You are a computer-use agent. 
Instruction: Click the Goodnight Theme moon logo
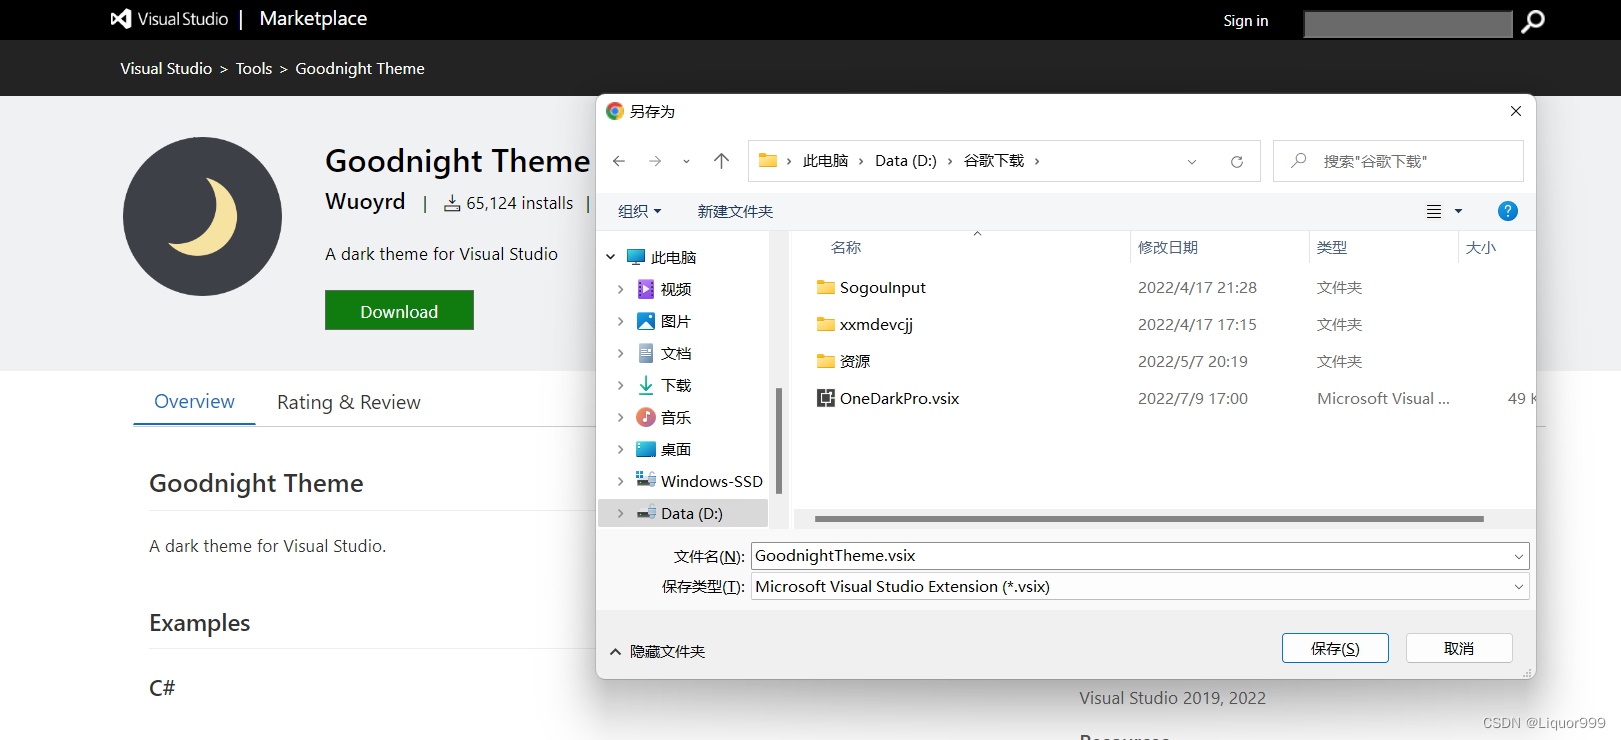[x=202, y=216]
